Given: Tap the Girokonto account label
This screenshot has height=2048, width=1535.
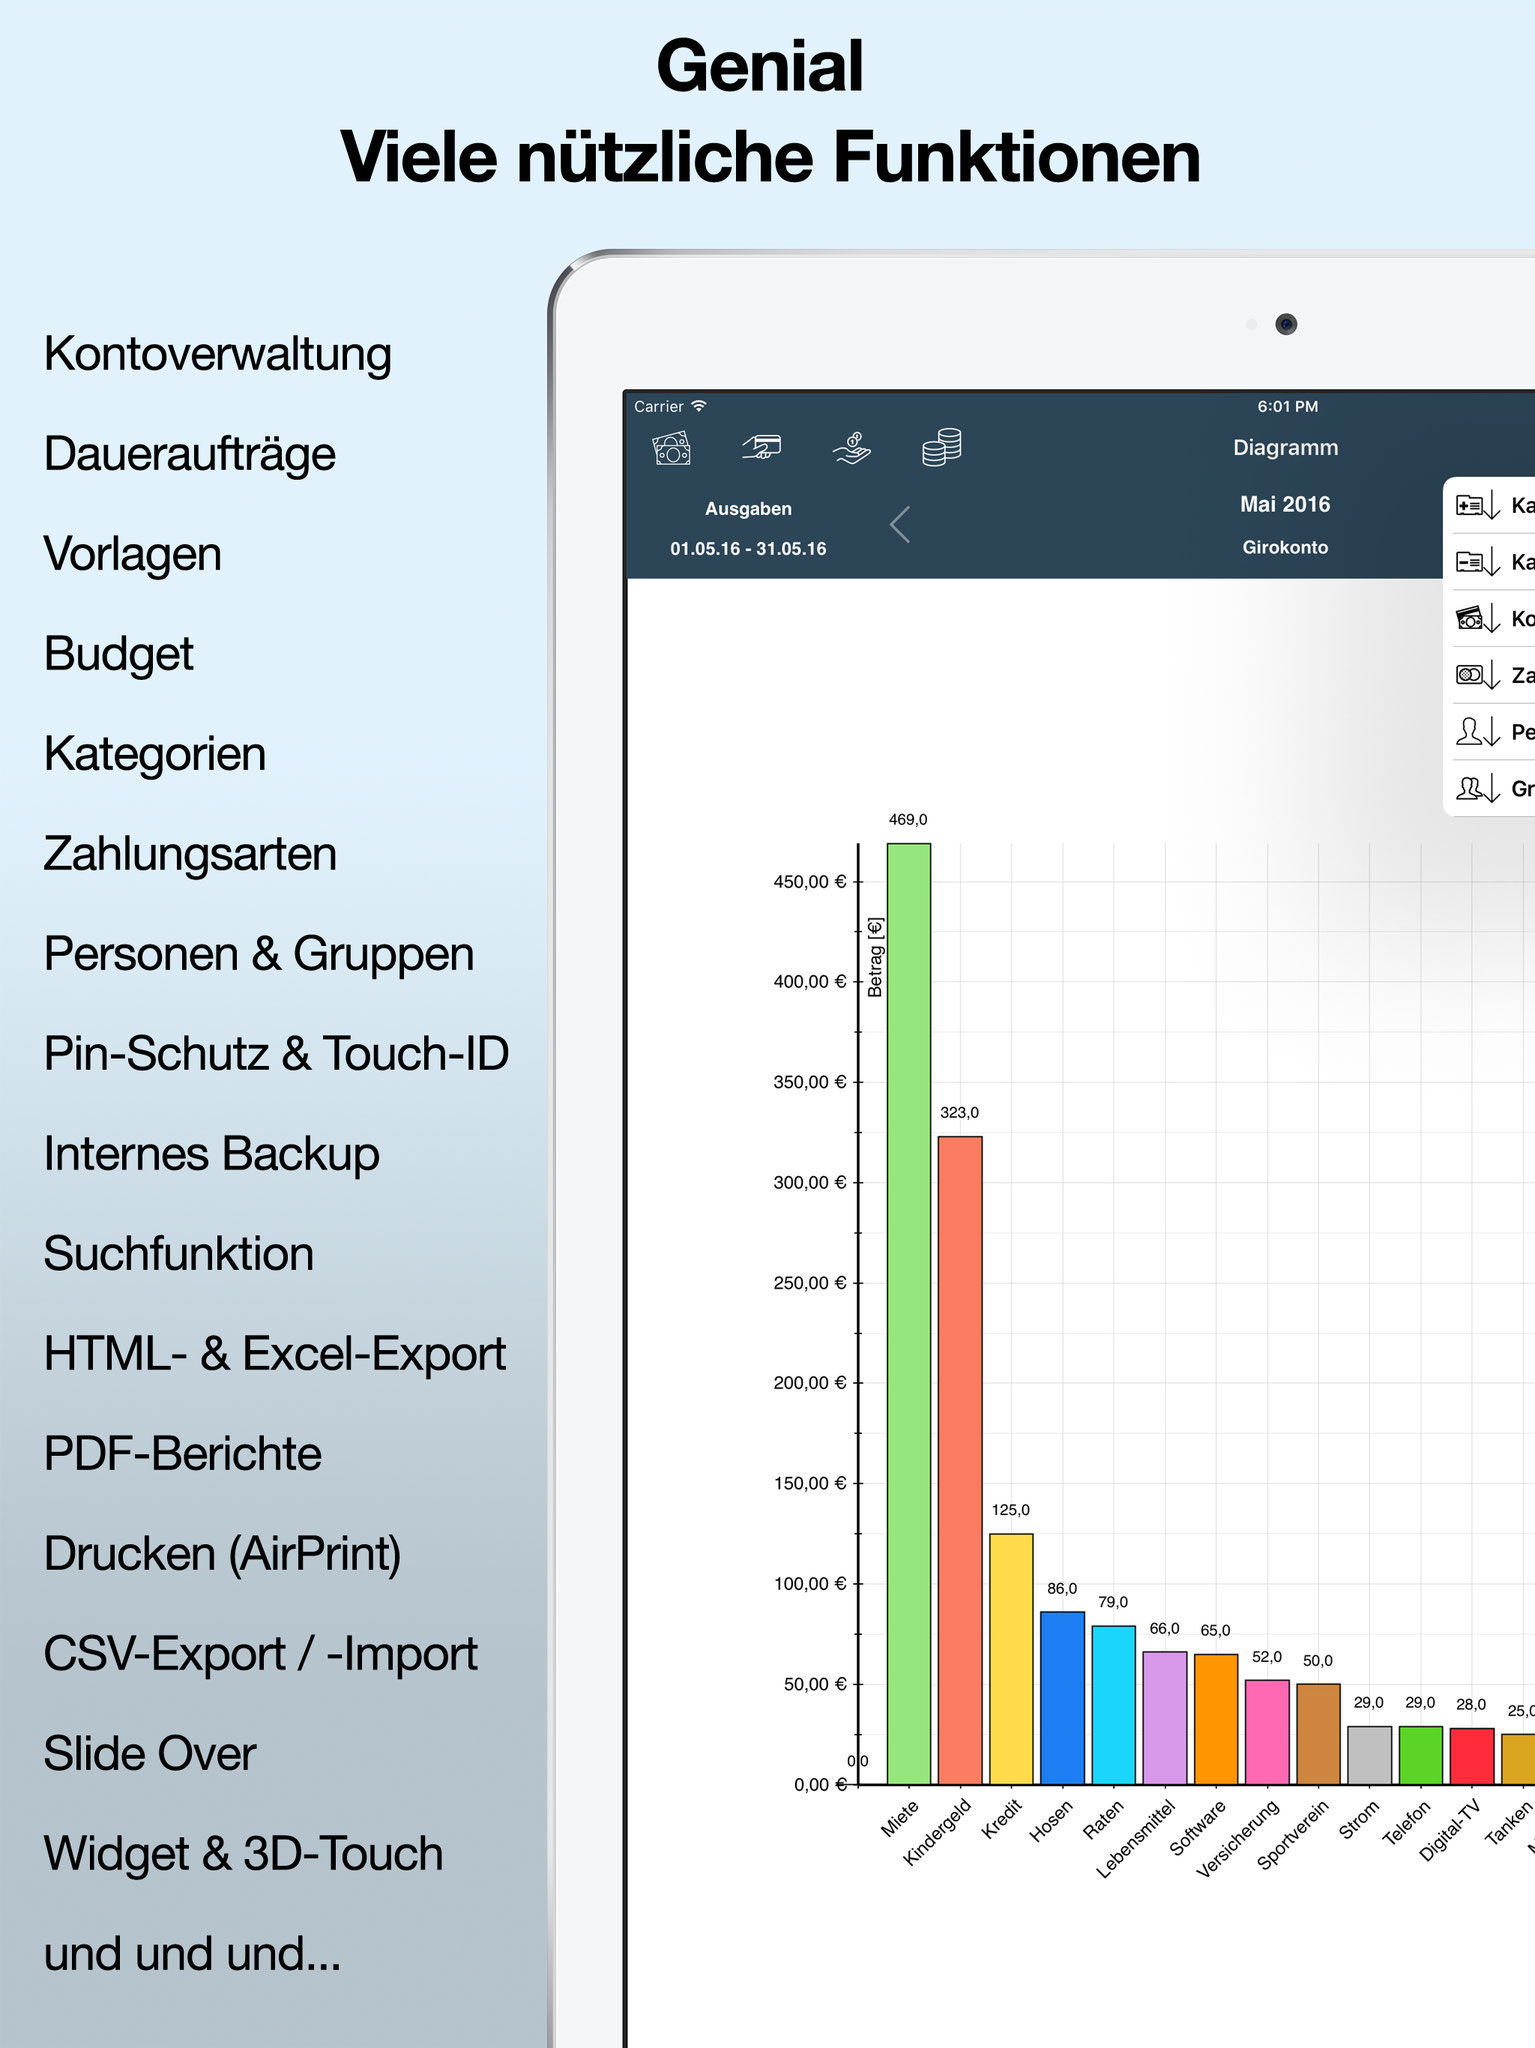Looking at the screenshot, I should click(x=1285, y=547).
